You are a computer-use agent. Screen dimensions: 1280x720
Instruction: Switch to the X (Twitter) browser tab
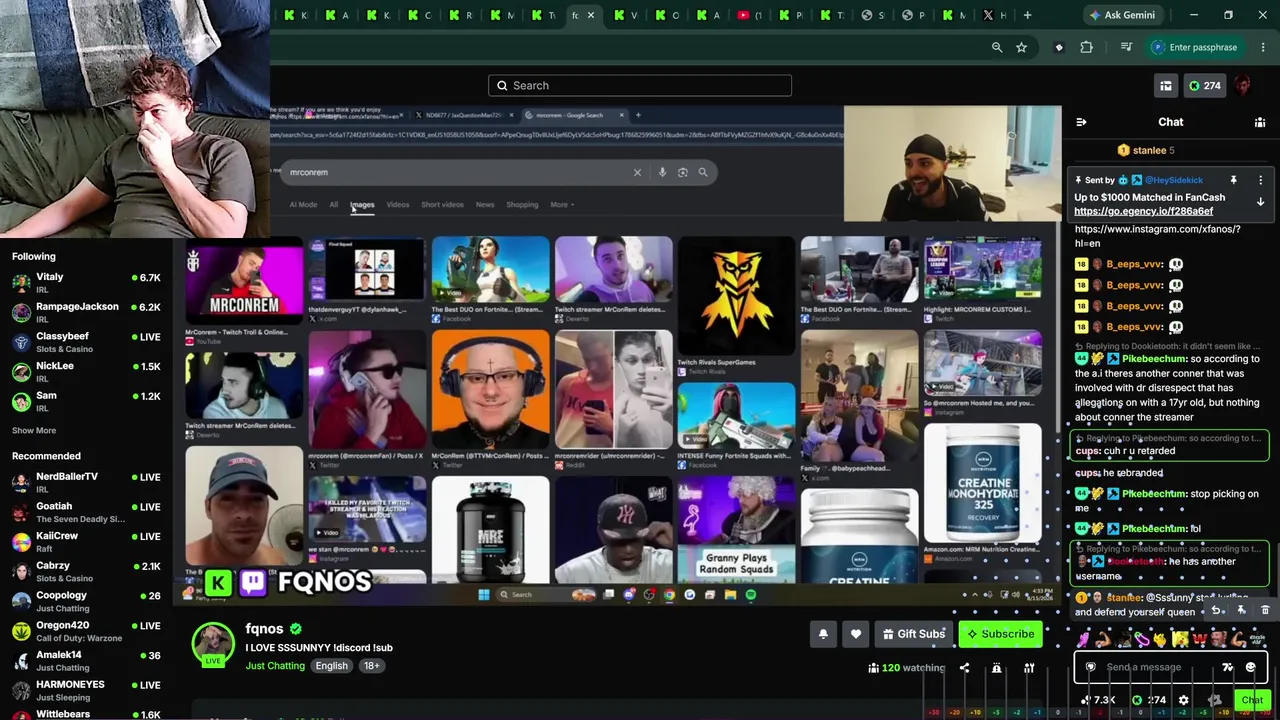(994, 15)
